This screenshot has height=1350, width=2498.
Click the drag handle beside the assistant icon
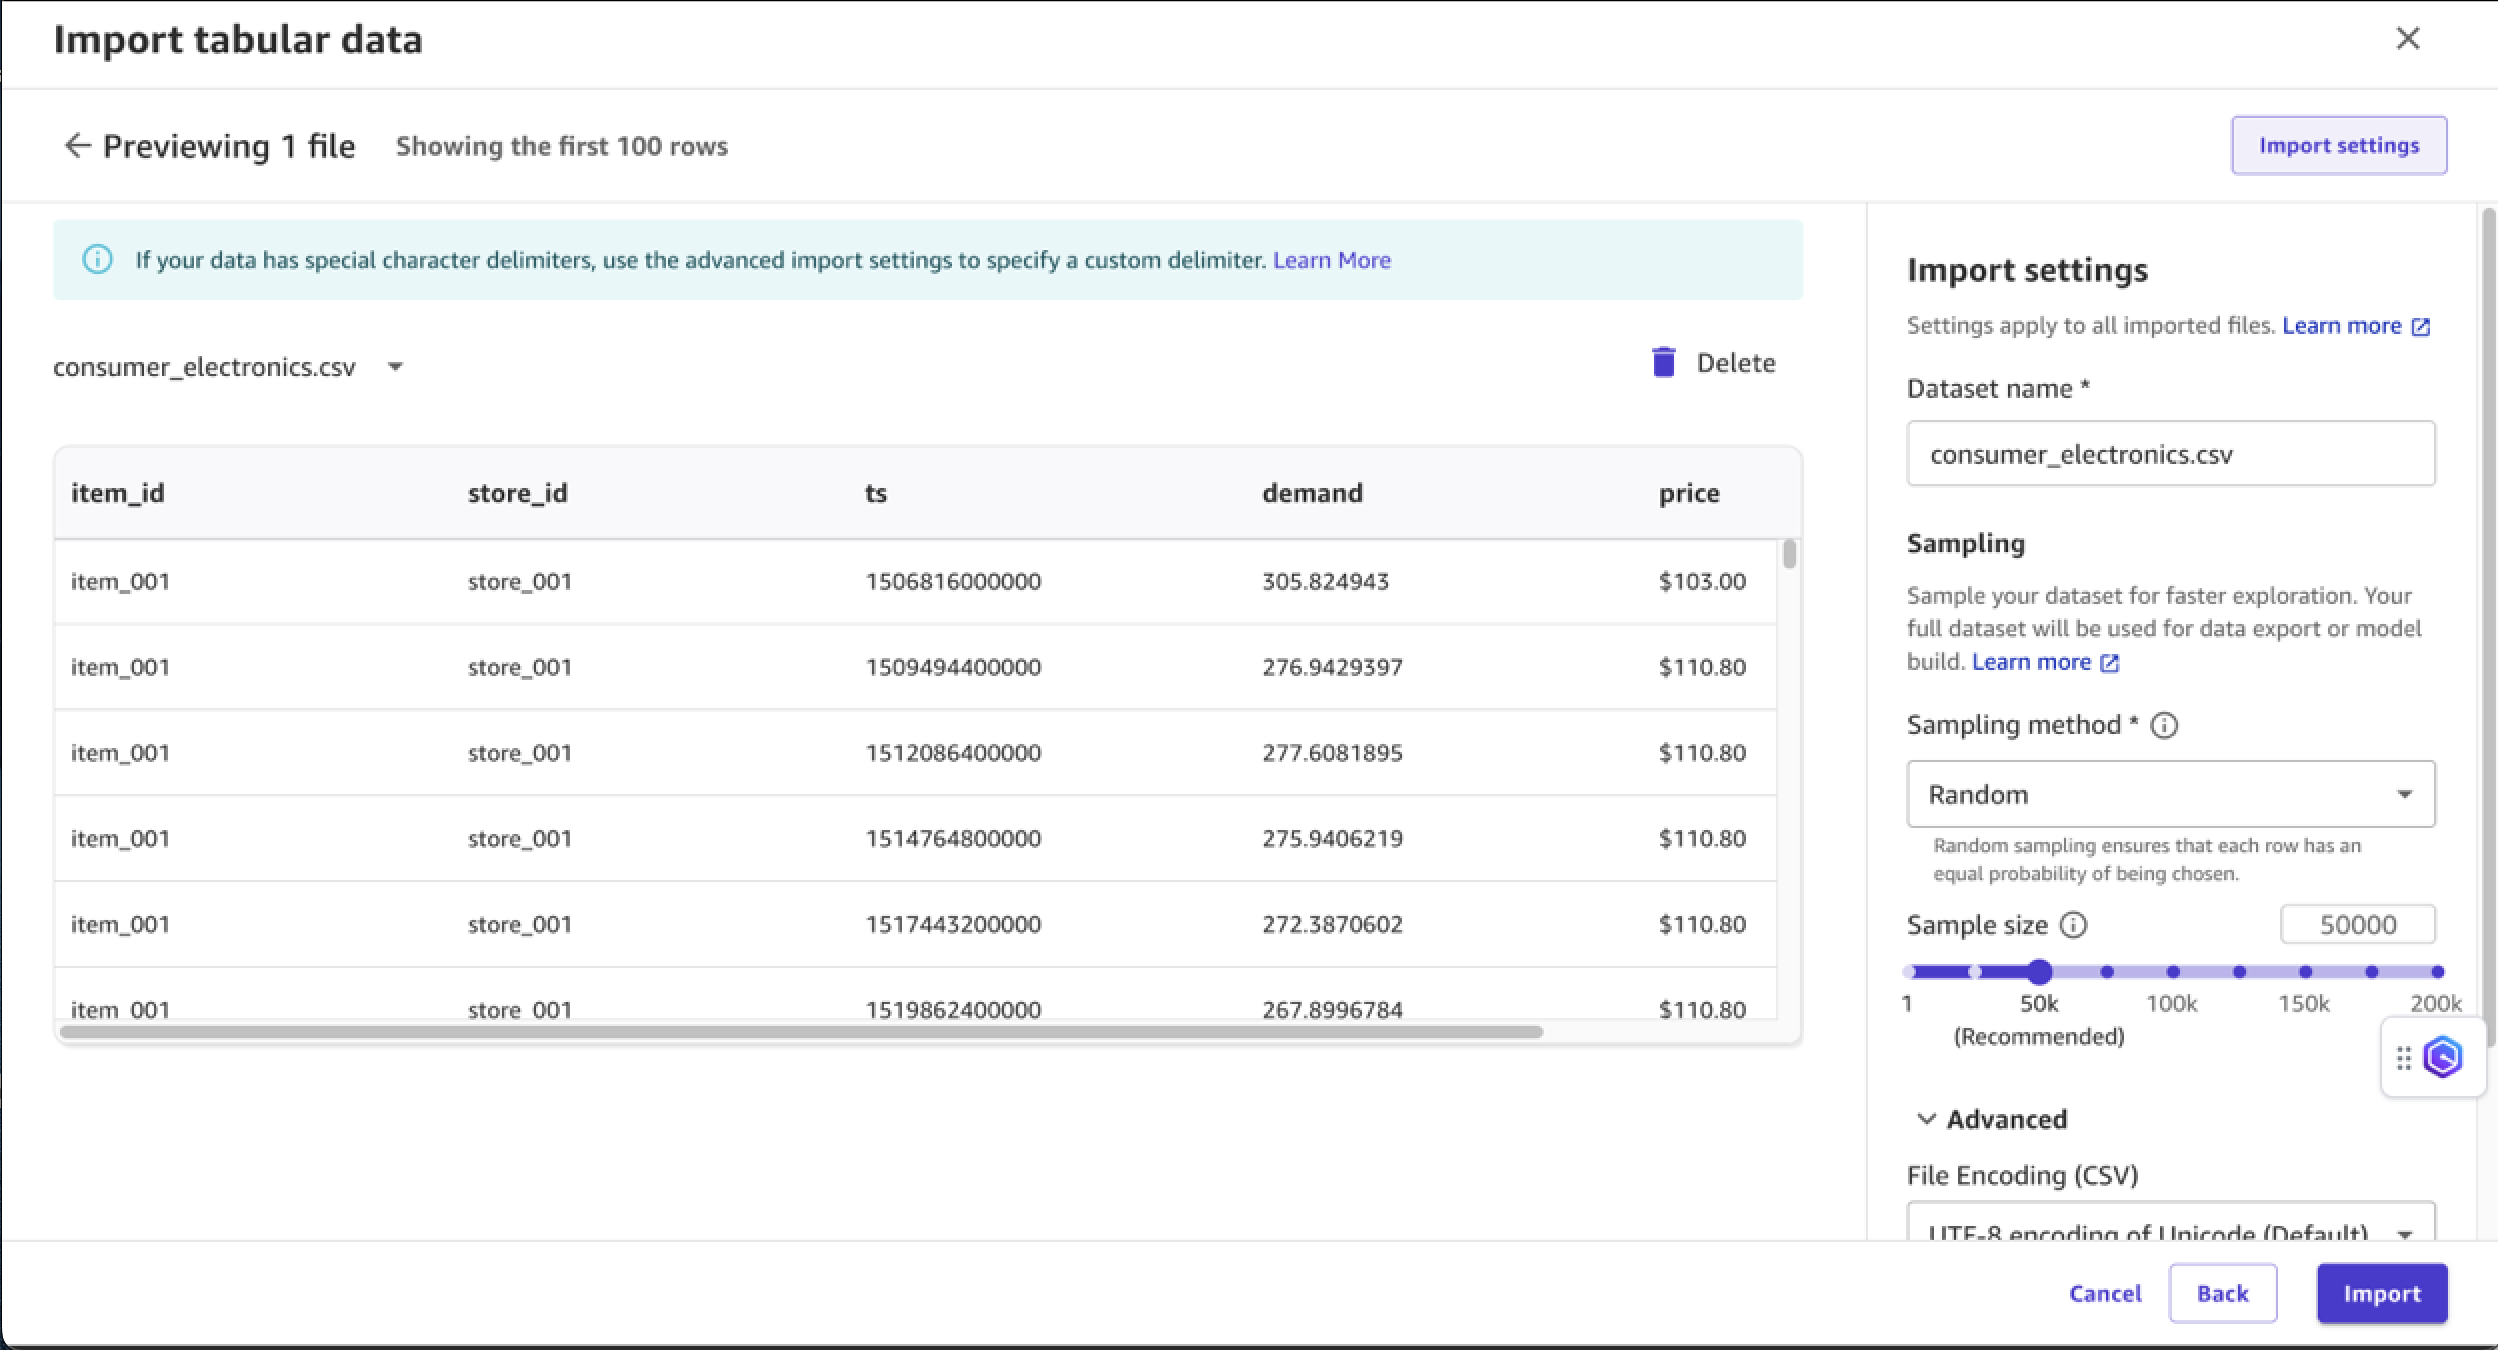tap(2404, 1057)
